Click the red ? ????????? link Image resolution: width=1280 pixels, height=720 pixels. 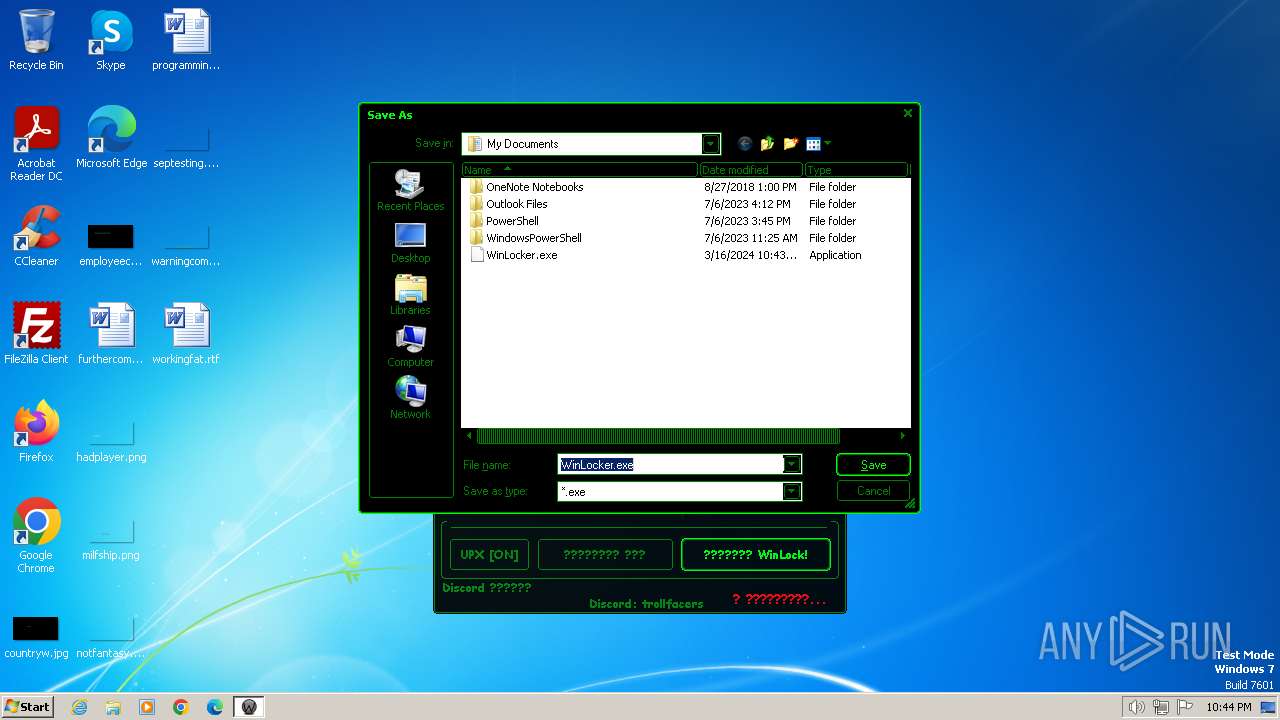(779, 599)
